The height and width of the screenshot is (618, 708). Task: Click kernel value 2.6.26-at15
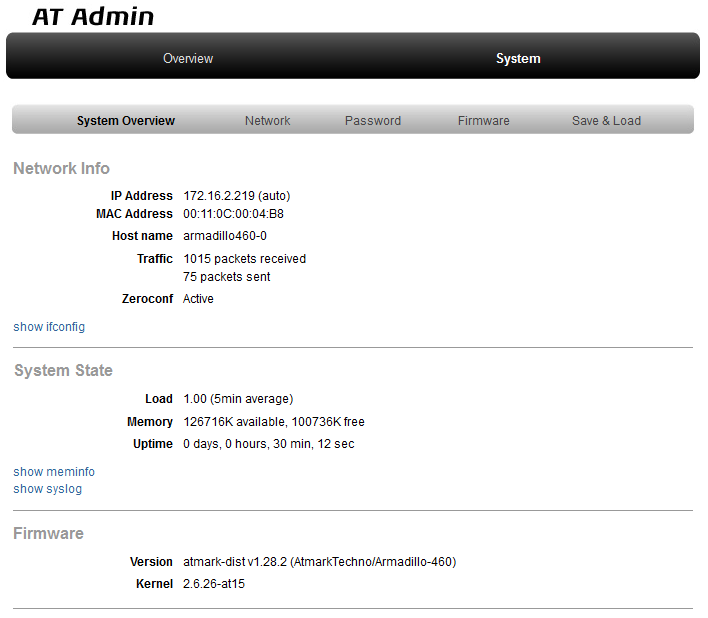coord(214,584)
